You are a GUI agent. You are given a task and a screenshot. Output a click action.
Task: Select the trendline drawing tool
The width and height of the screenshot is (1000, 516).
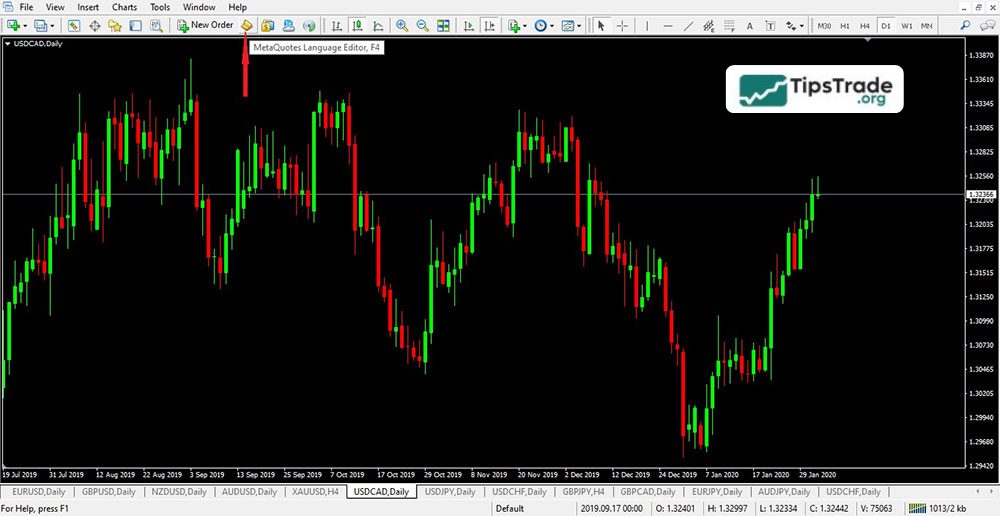coord(688,25)
